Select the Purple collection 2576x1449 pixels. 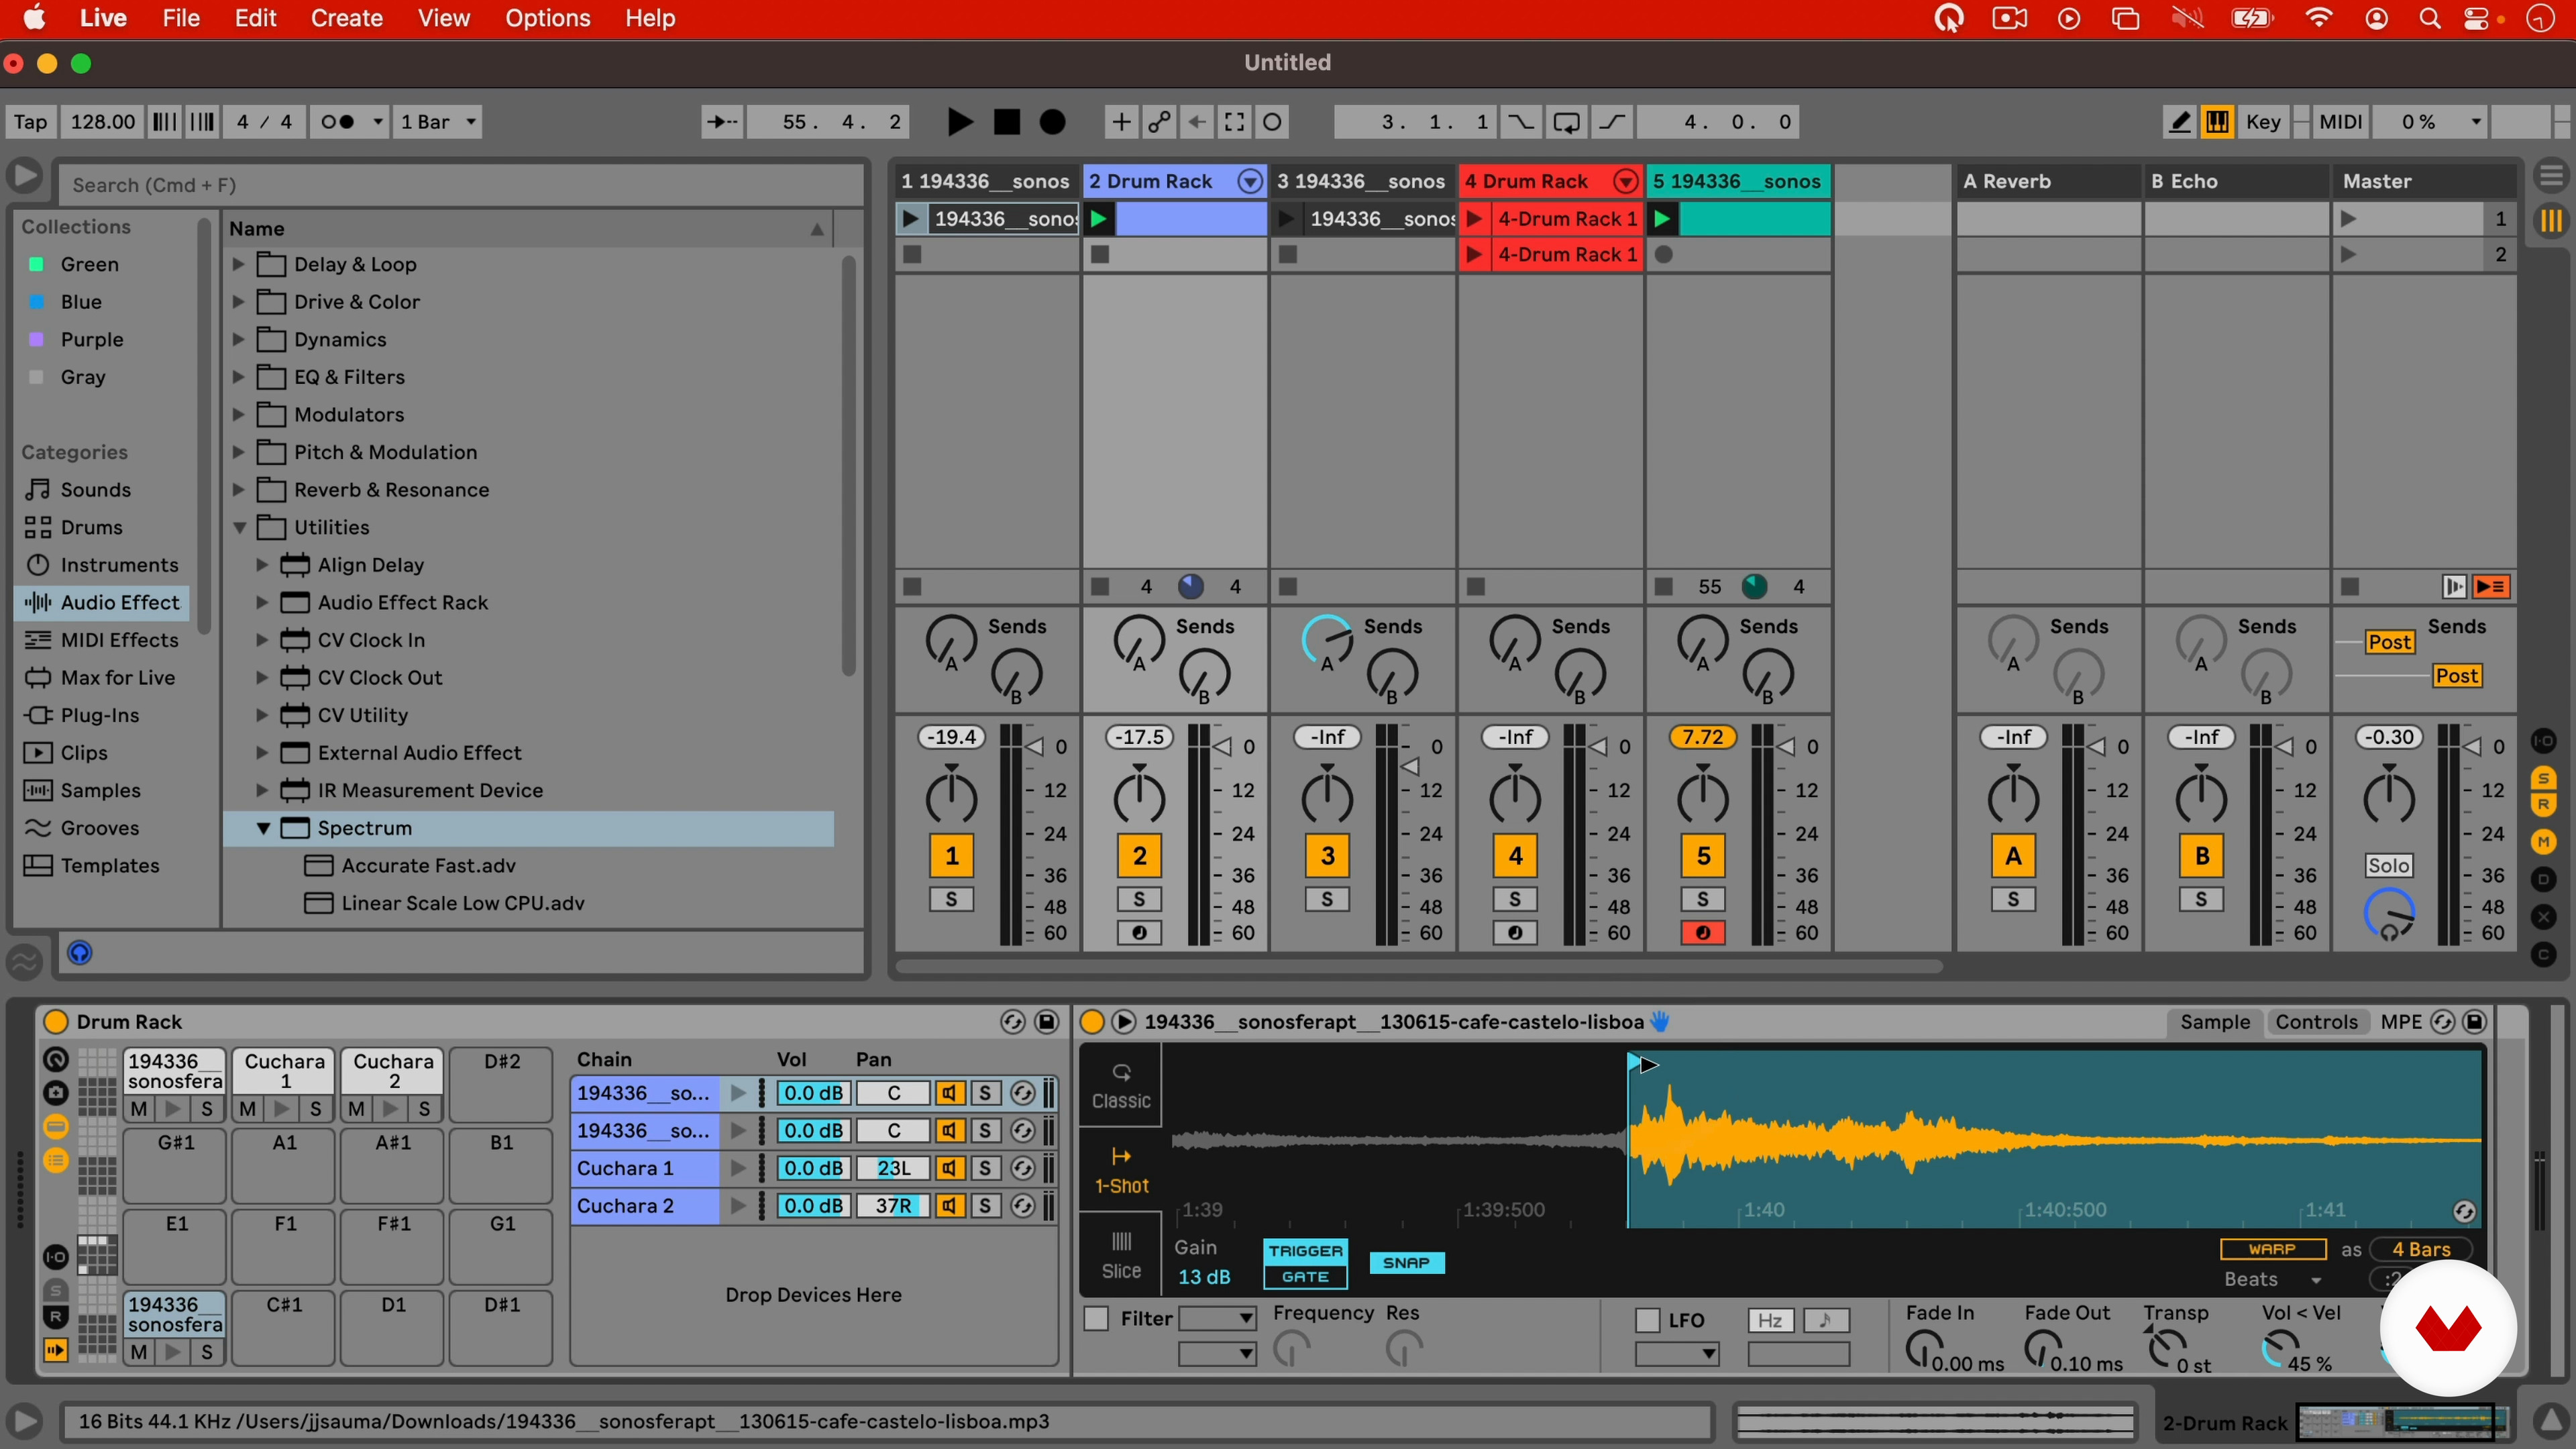click(x=91, y=339)
